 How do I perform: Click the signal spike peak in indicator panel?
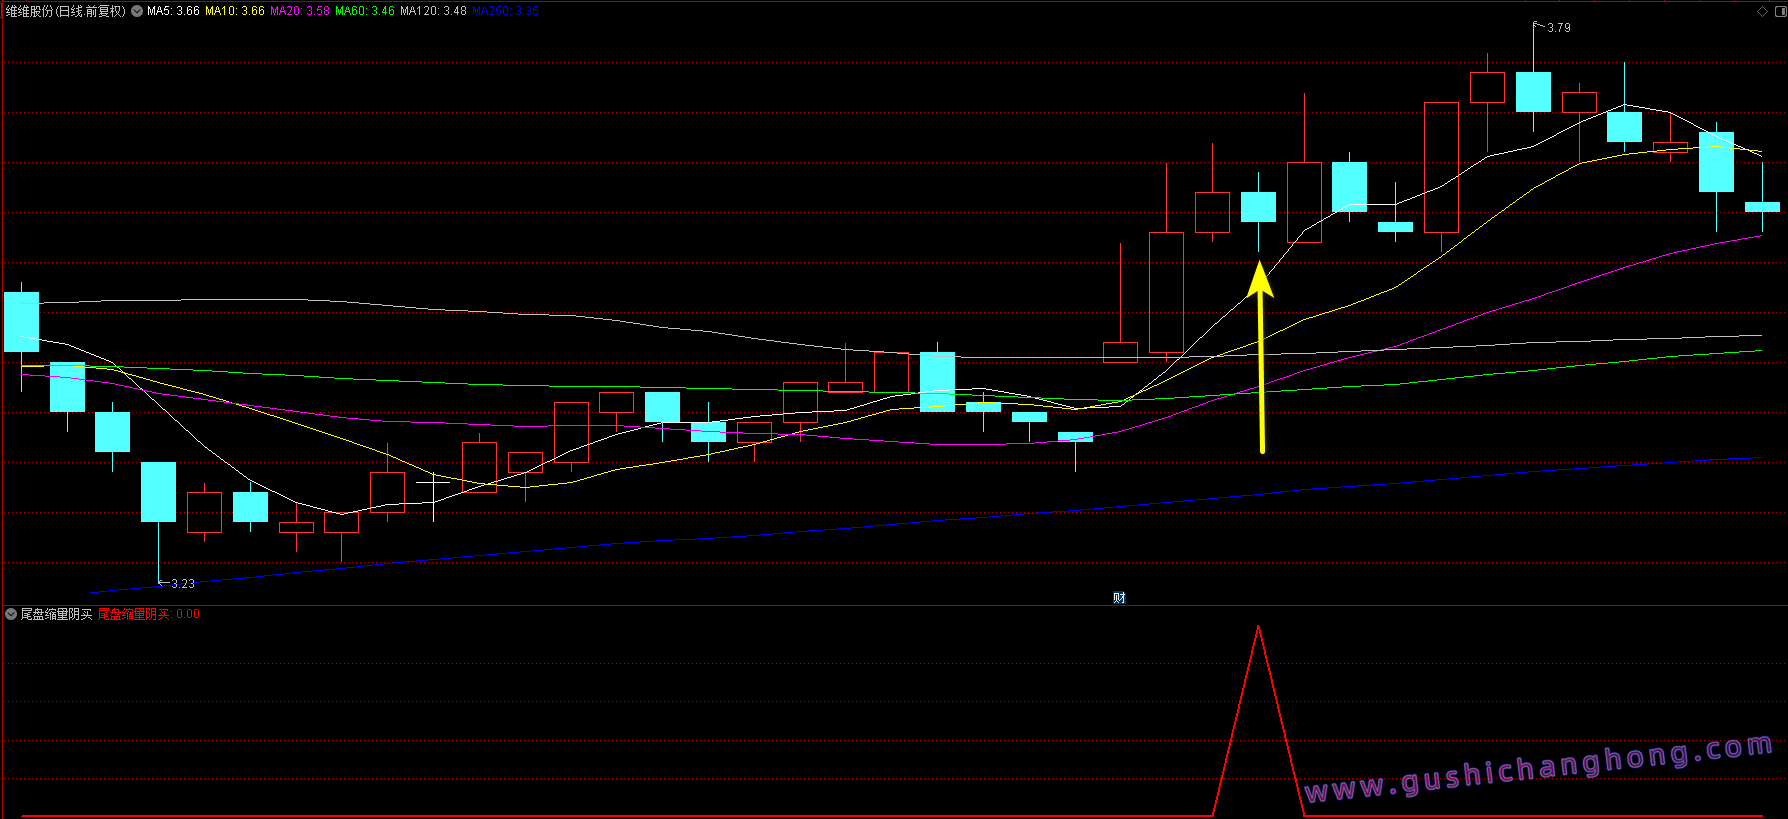click(1258, 628)
